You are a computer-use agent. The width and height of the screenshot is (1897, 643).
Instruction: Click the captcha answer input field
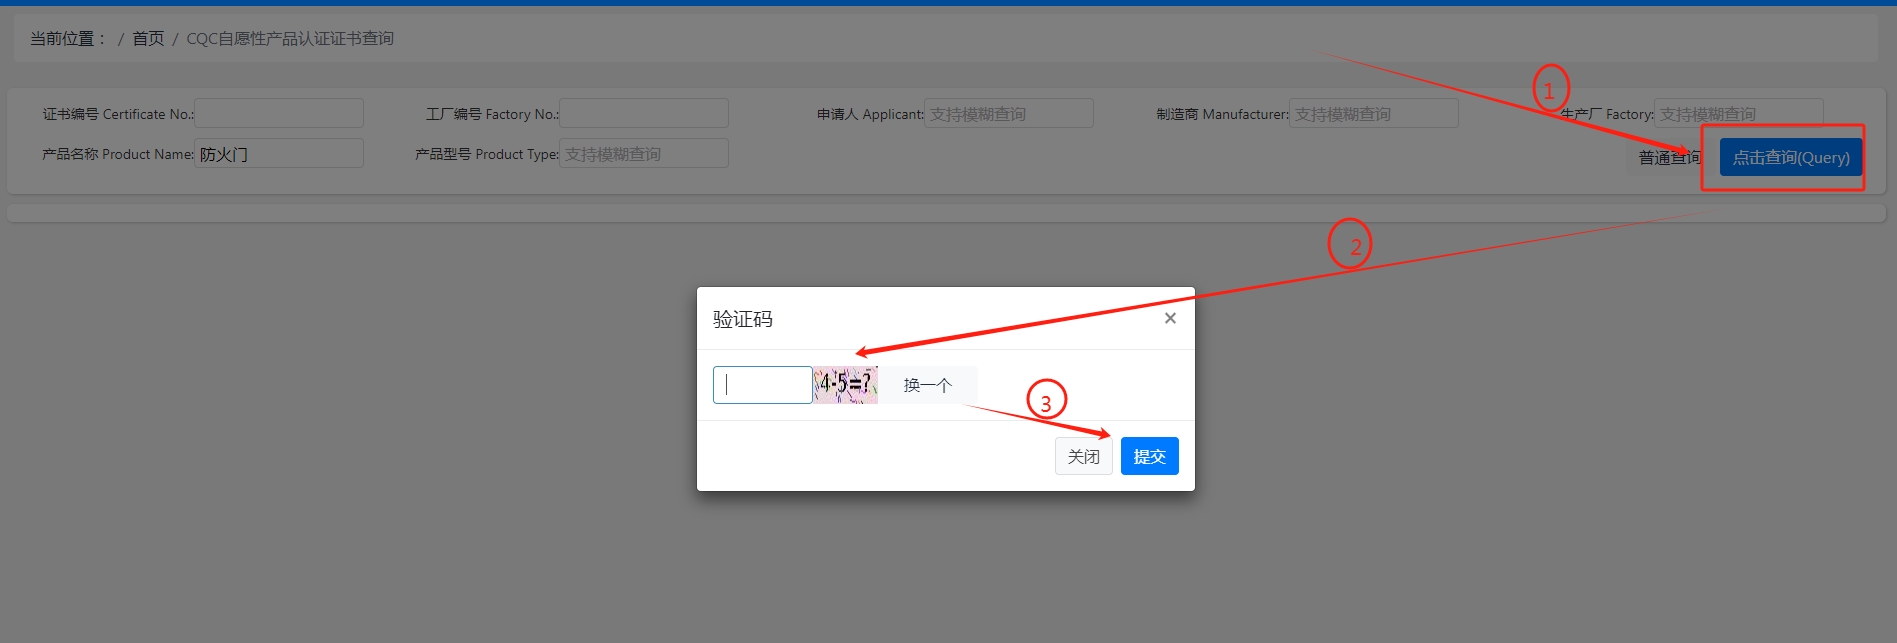762,385
